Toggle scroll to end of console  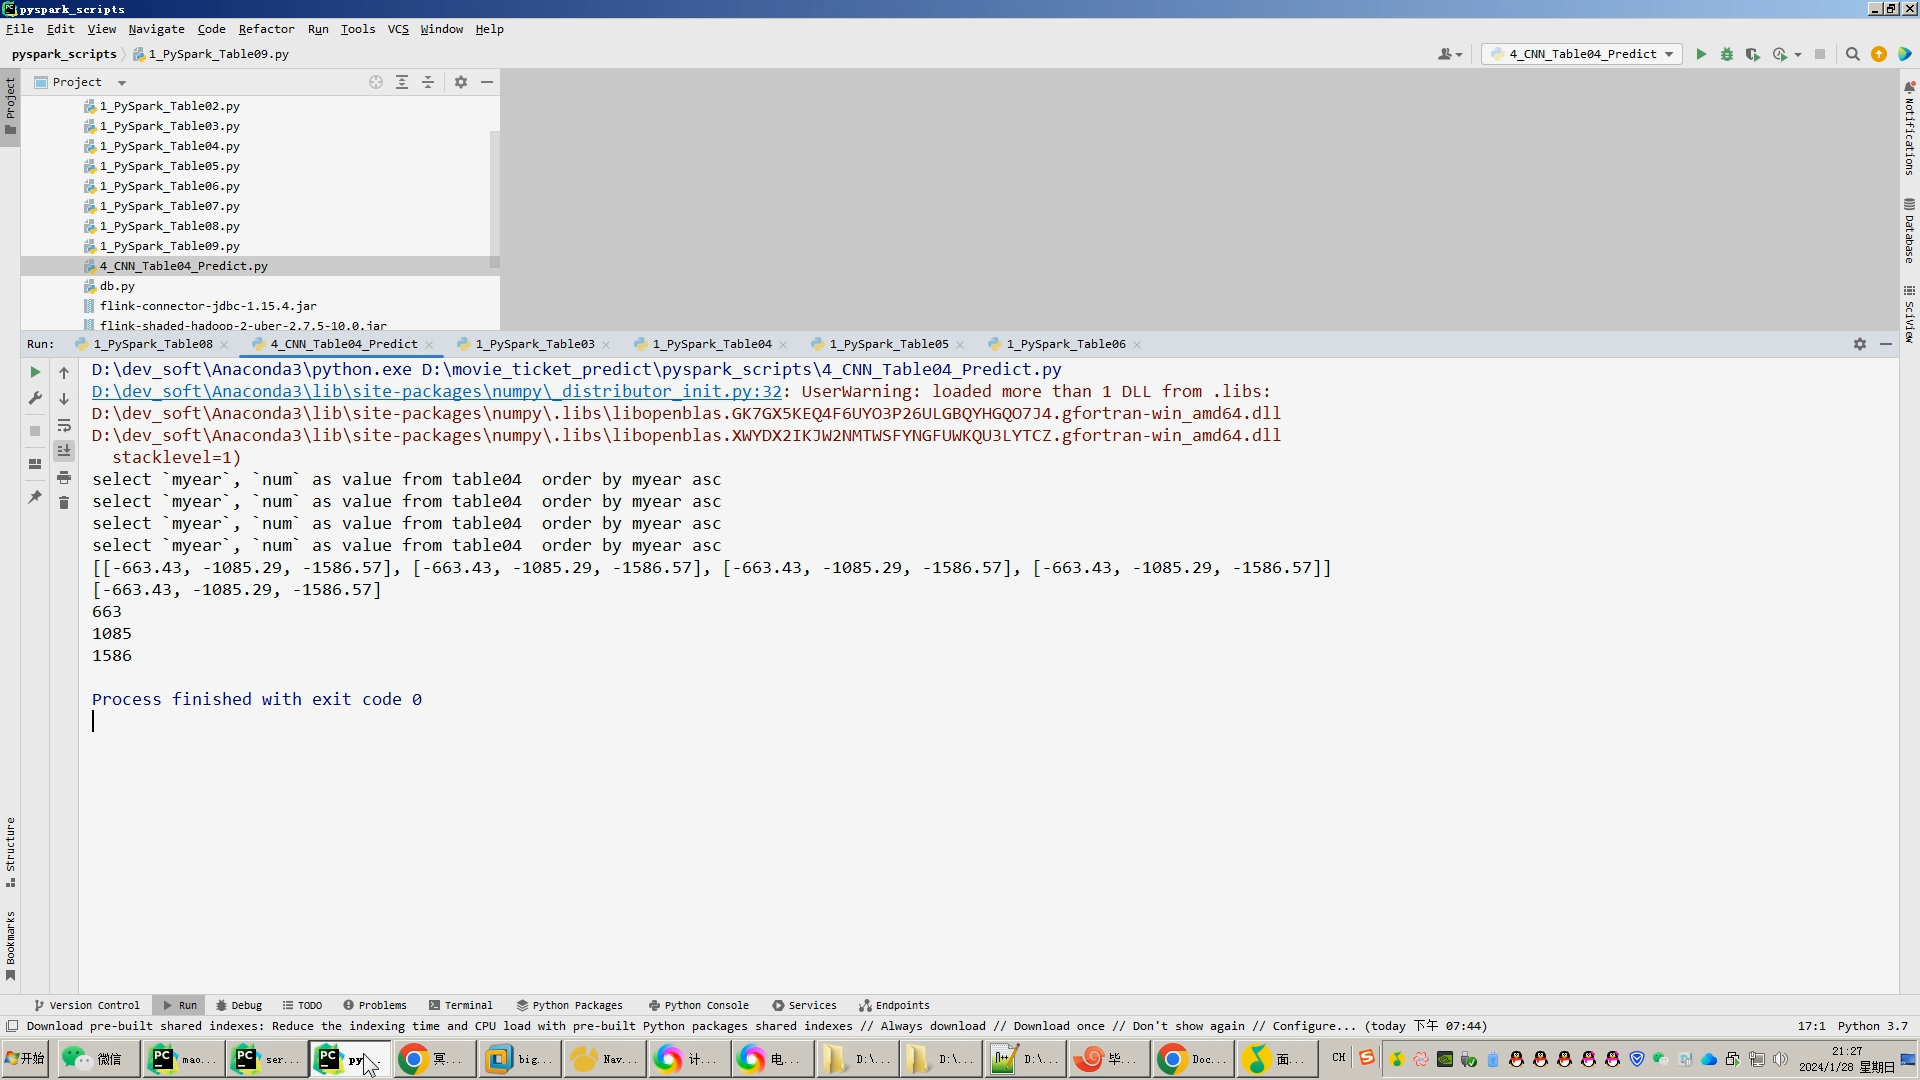[x=64, y=451]
